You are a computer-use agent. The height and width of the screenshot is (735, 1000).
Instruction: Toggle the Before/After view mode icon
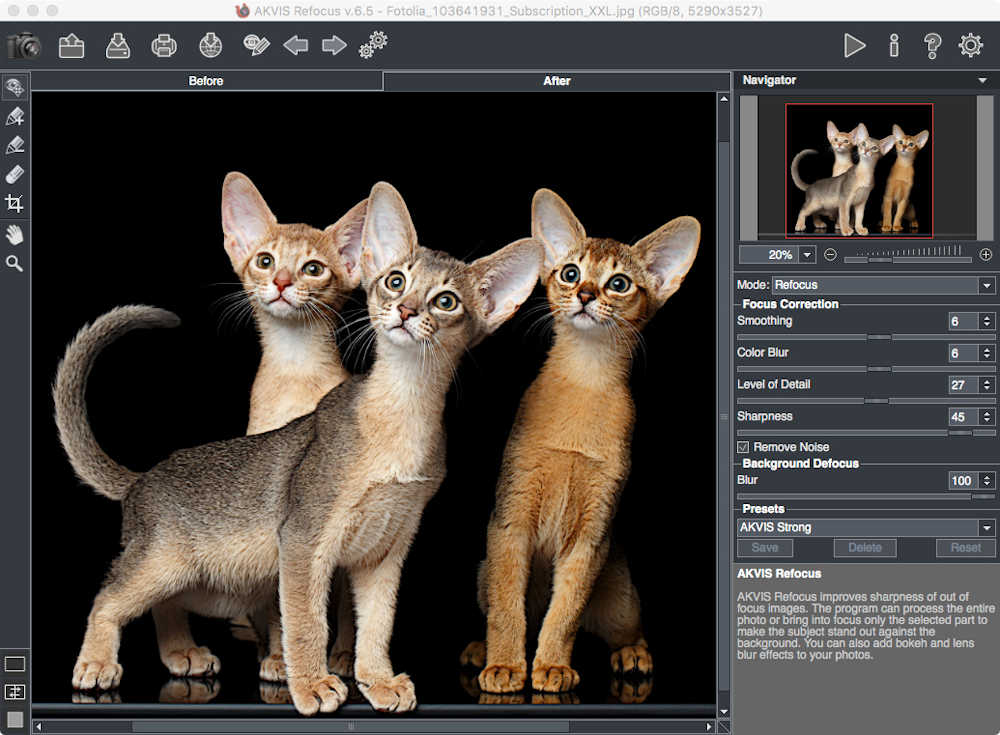point(15,692)
